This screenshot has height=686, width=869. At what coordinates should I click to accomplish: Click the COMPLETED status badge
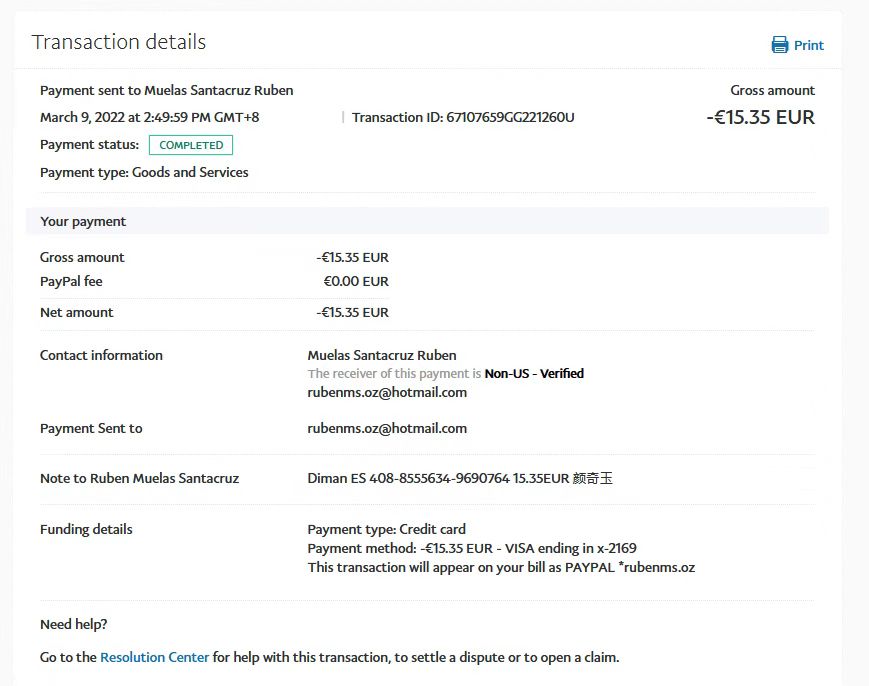pyautogui.click(x=191, y=145)
